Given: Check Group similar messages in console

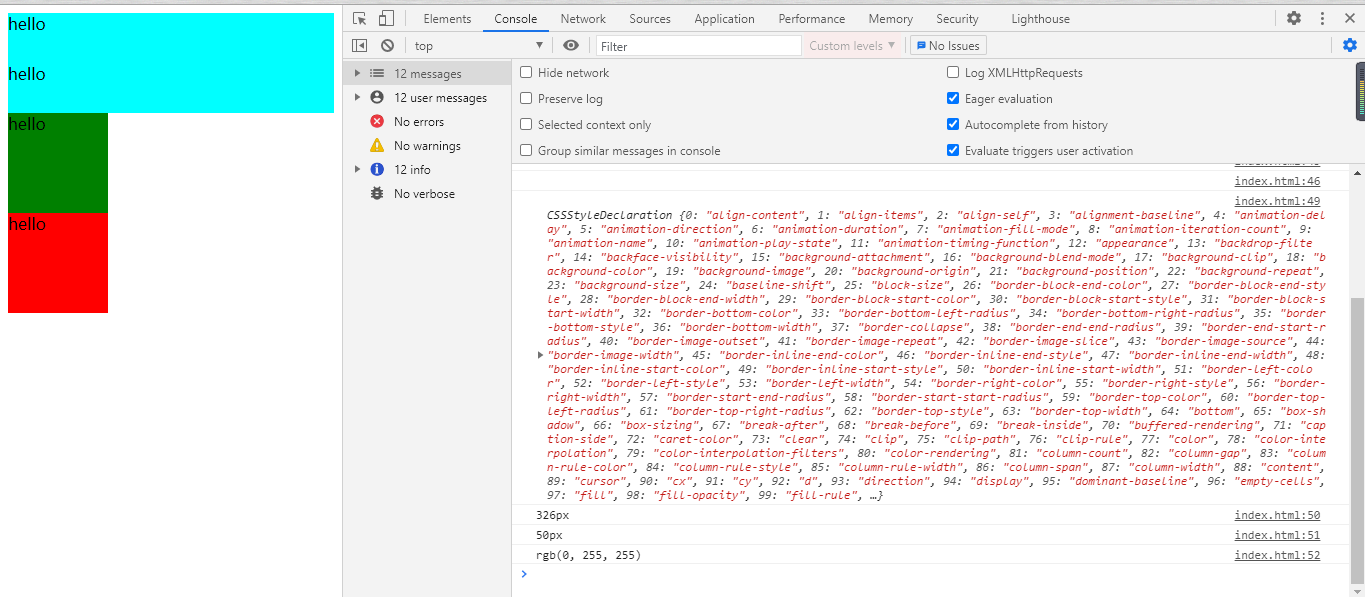Looking at the screenshot, I should click(526, 151).
